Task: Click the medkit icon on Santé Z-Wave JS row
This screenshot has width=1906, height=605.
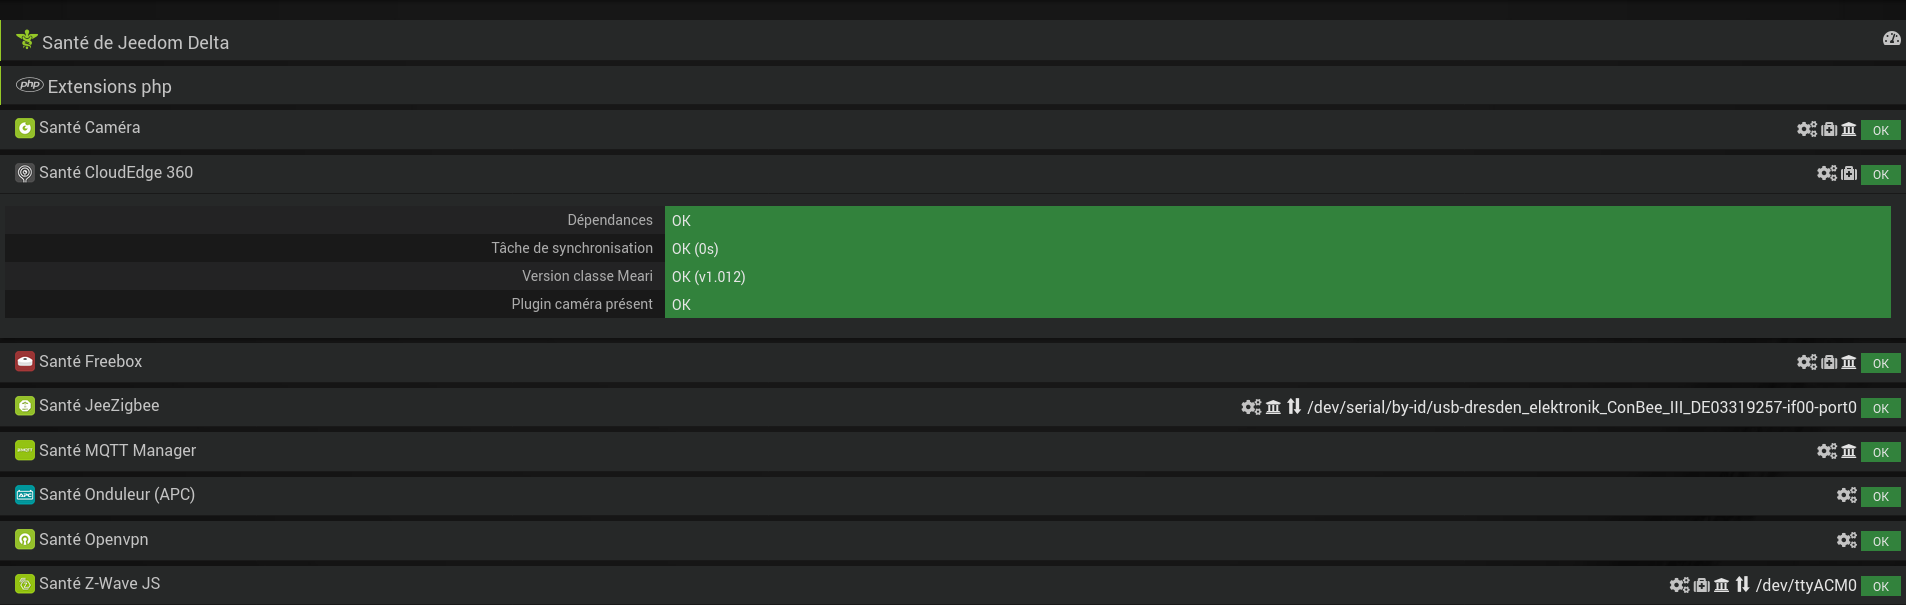Action: point(1701,585)
